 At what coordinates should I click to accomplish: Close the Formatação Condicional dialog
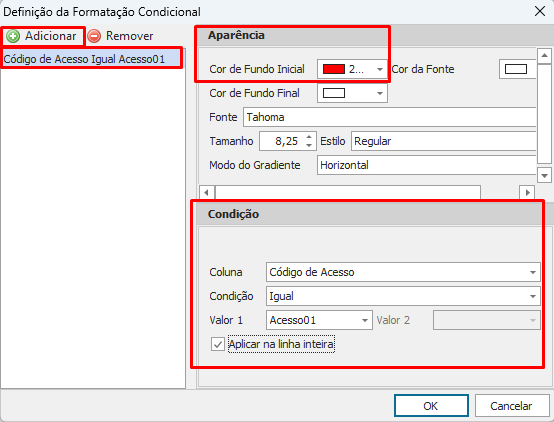tap(540, 11)
